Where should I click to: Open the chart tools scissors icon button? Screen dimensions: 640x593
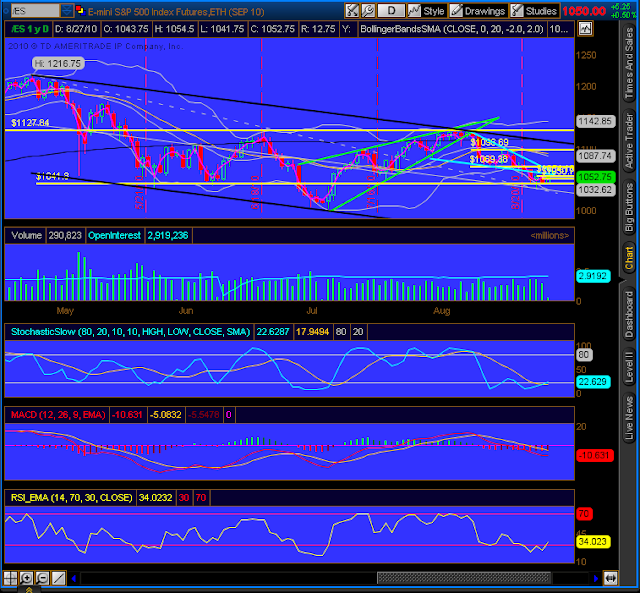tap(352, 11)
